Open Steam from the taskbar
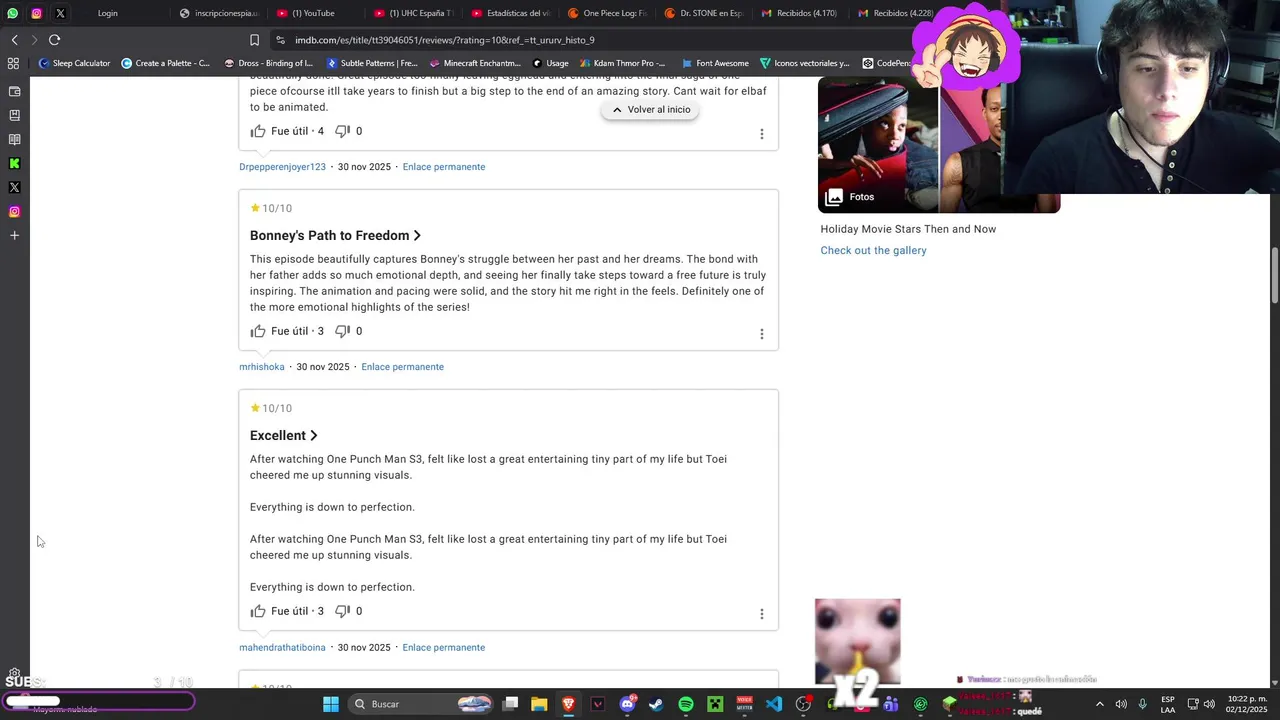 (656, 704)
